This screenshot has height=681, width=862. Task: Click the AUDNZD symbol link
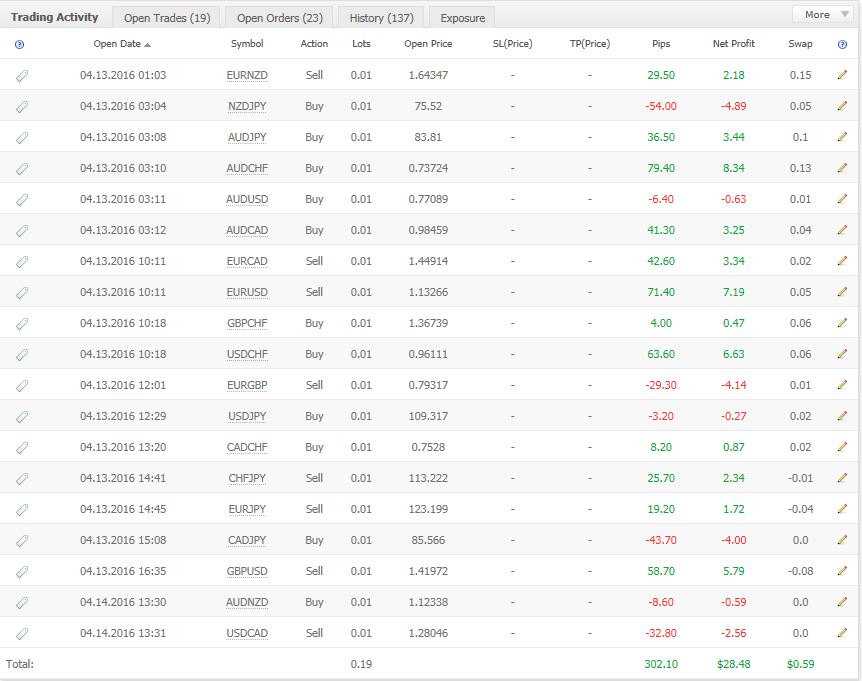[247, 602]
